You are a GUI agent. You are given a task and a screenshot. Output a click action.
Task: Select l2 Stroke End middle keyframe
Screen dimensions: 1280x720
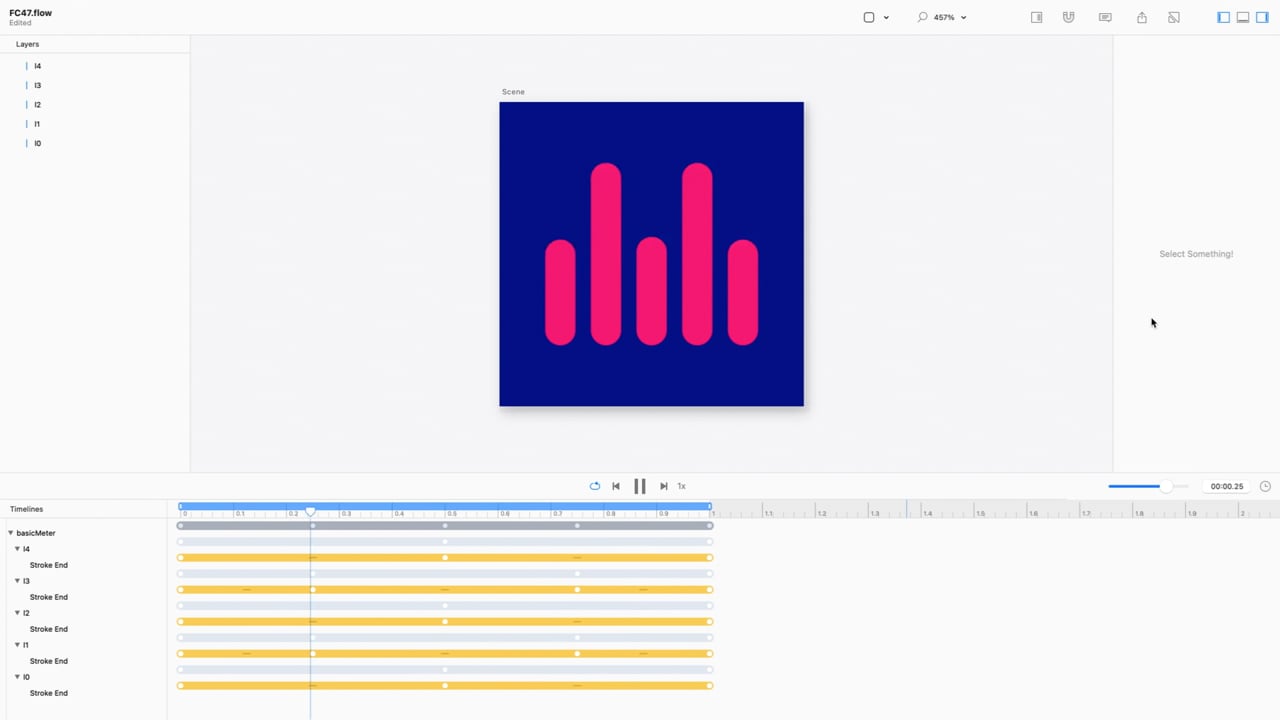pyautogui.click(x=445, y=622)
